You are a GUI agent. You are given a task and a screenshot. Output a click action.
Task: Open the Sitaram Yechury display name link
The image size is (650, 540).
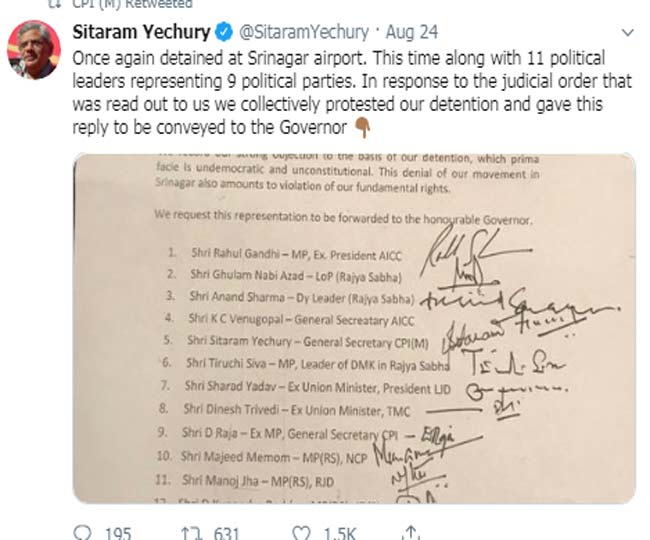tap(139, 32)
